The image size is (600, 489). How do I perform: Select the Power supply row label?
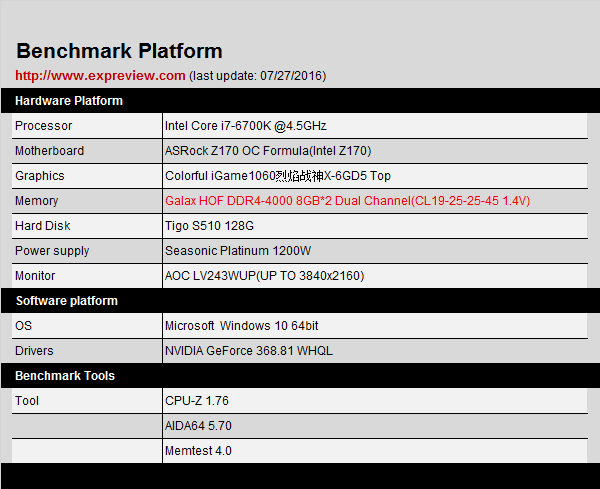pos(52,251)
